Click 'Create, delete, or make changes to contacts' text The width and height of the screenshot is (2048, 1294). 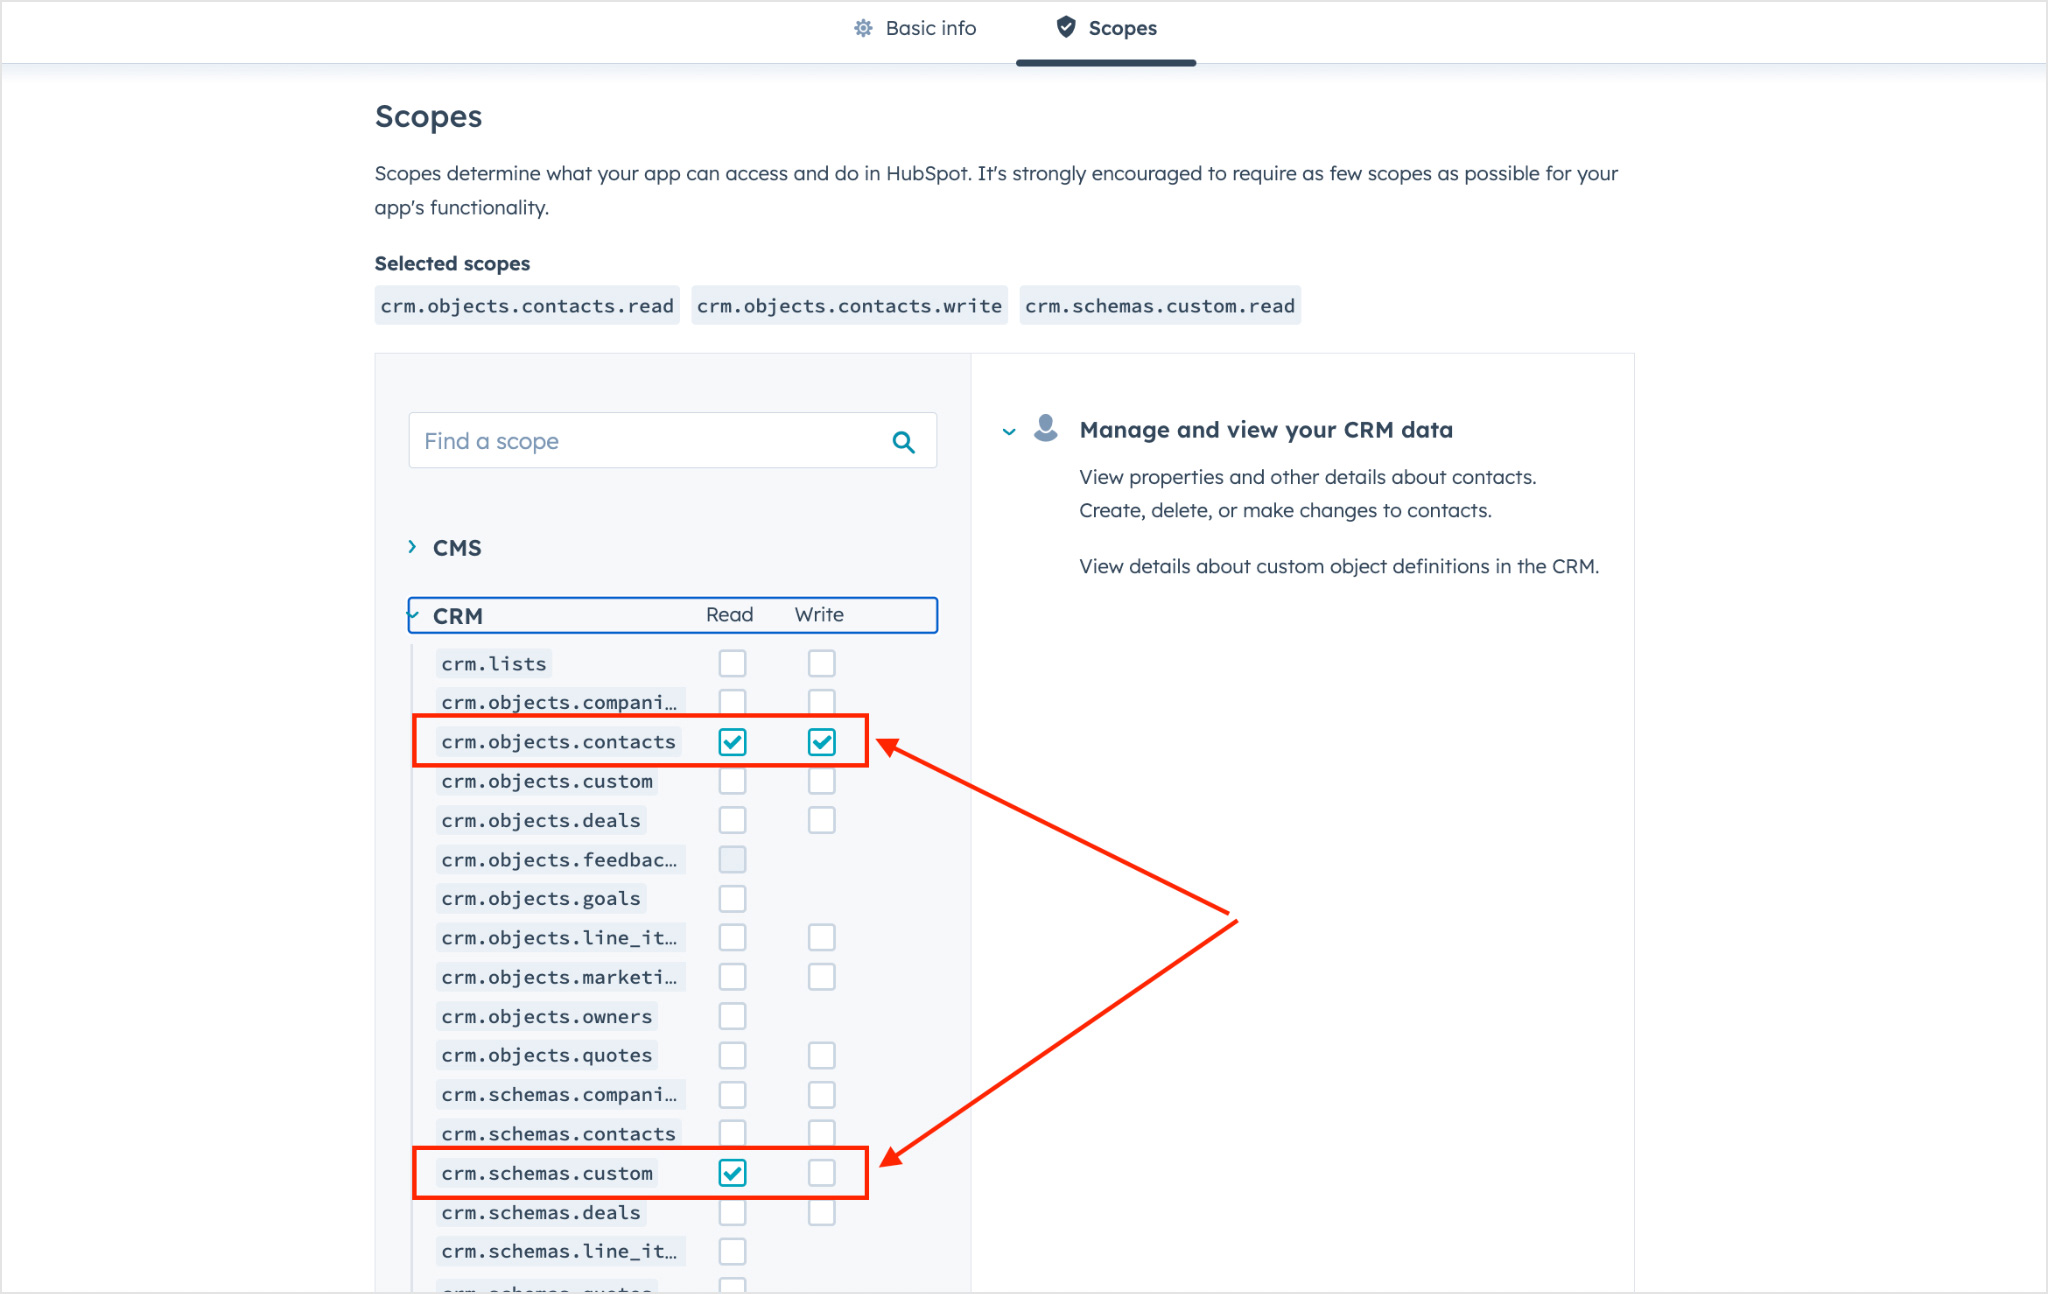pos(1285,510)
